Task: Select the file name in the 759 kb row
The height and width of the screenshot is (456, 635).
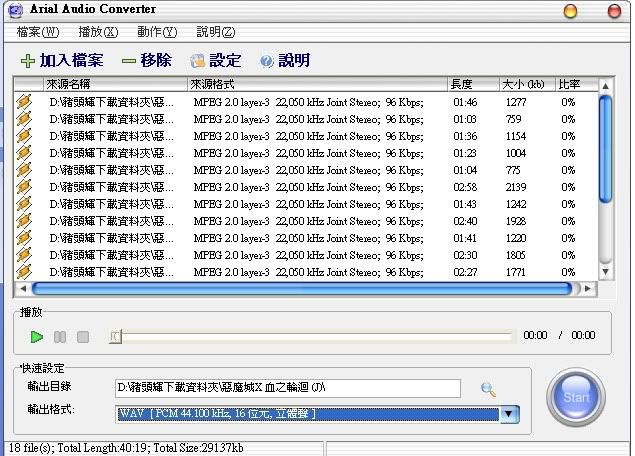Action: coord(111,119)
